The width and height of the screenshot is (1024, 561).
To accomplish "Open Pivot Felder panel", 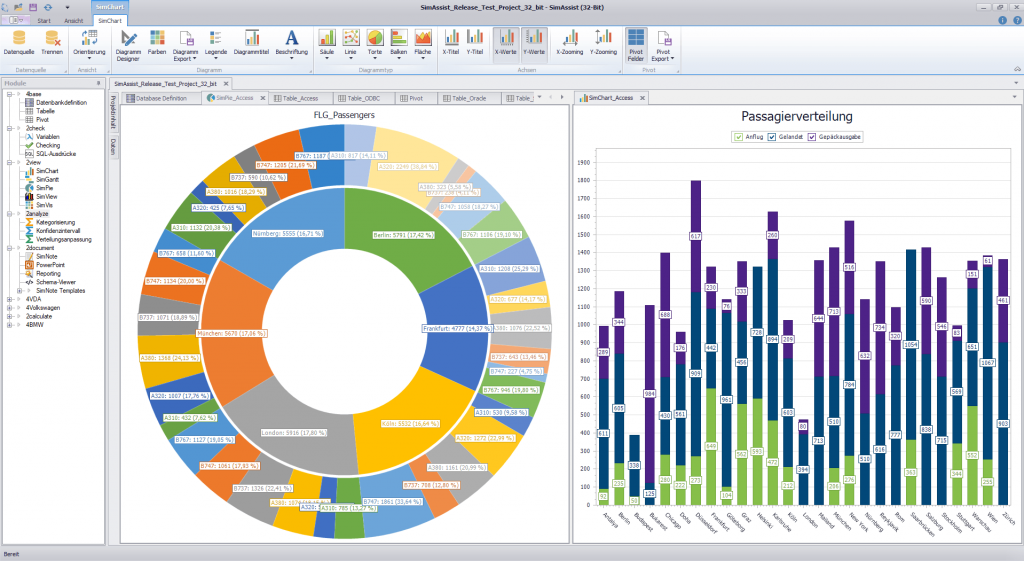I will [635, 46].
